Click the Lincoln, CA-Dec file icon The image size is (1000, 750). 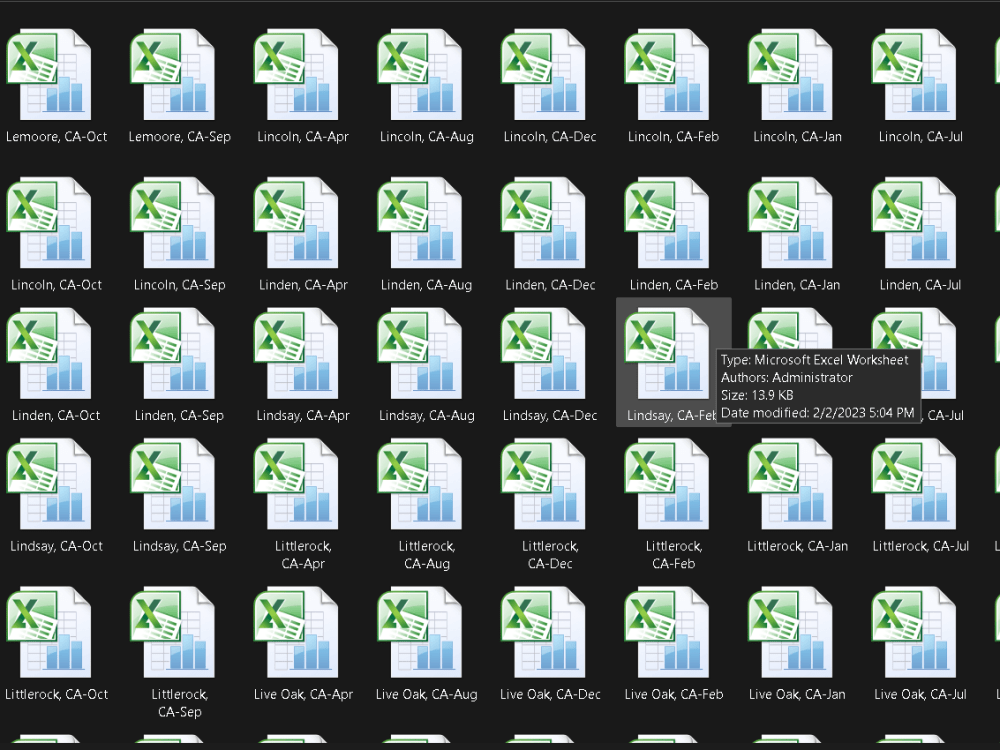coord(544,75)
